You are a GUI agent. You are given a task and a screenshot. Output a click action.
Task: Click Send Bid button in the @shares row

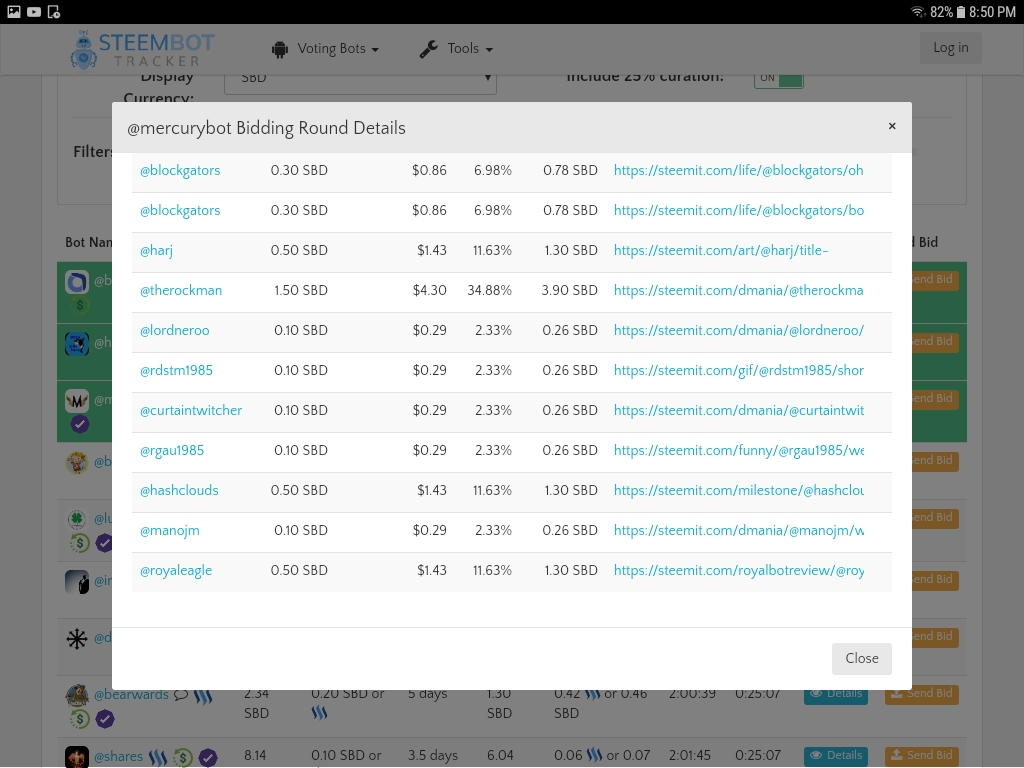pyautogui.click(x=921, y=755)
